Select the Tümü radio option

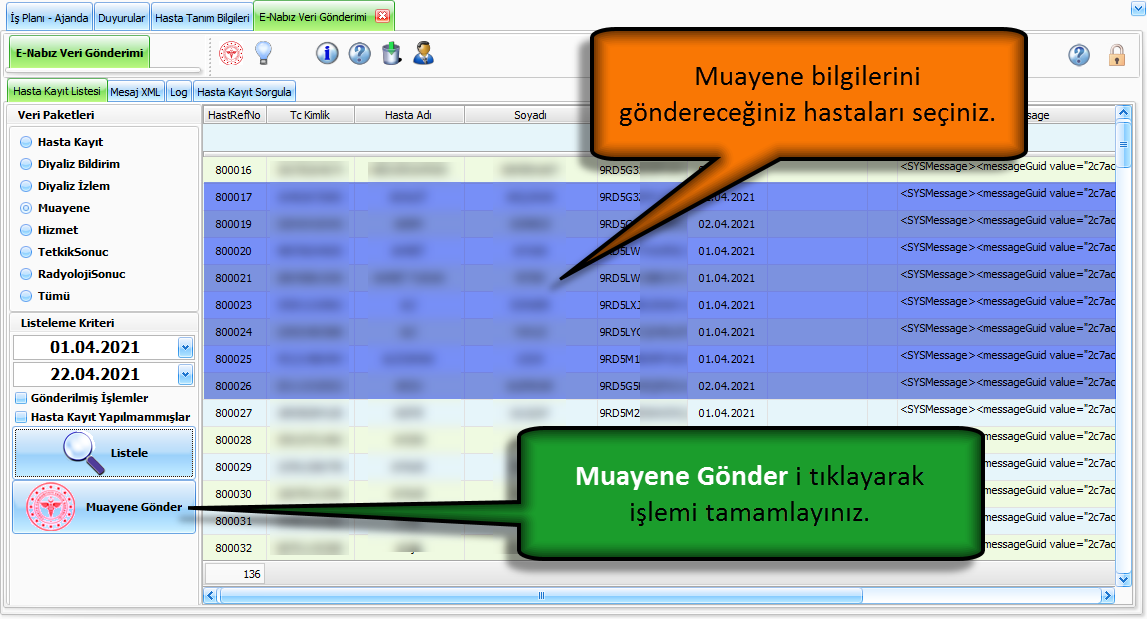pos(26,296)
